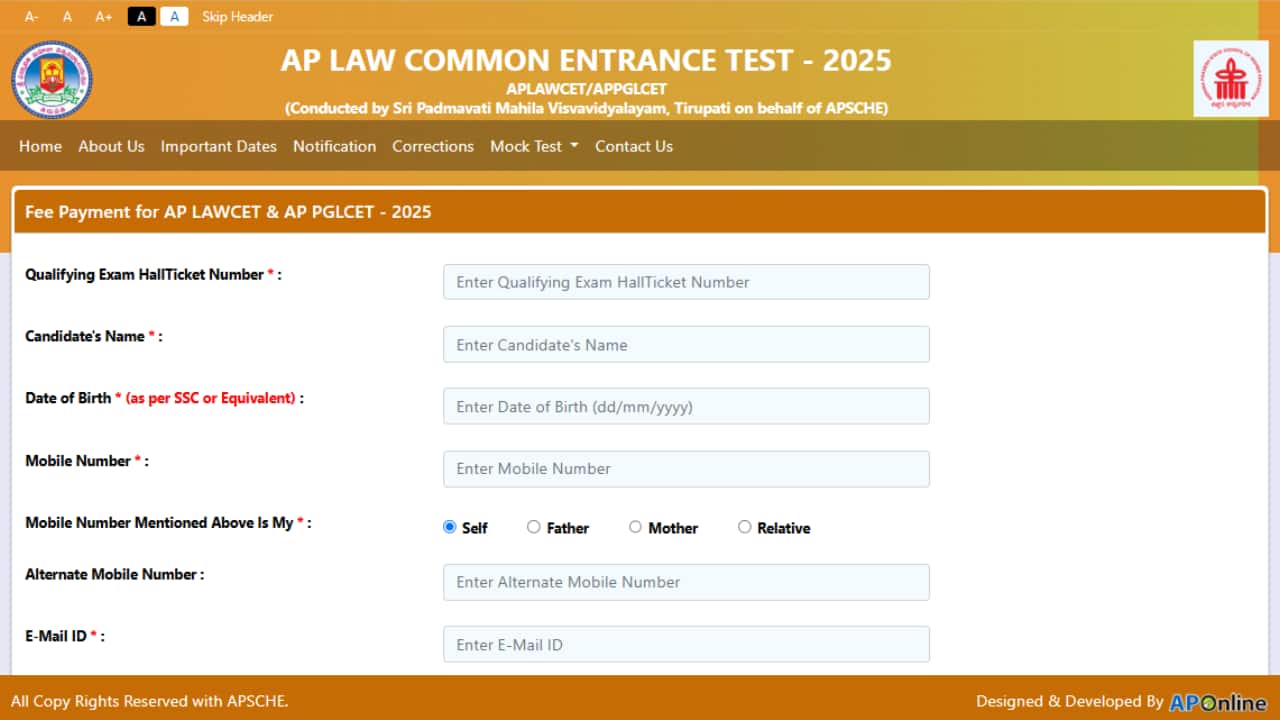This screenshot has width=1280, height=720.
Task: Click the APOnline logo in the footer
Action: point(1216,702)
